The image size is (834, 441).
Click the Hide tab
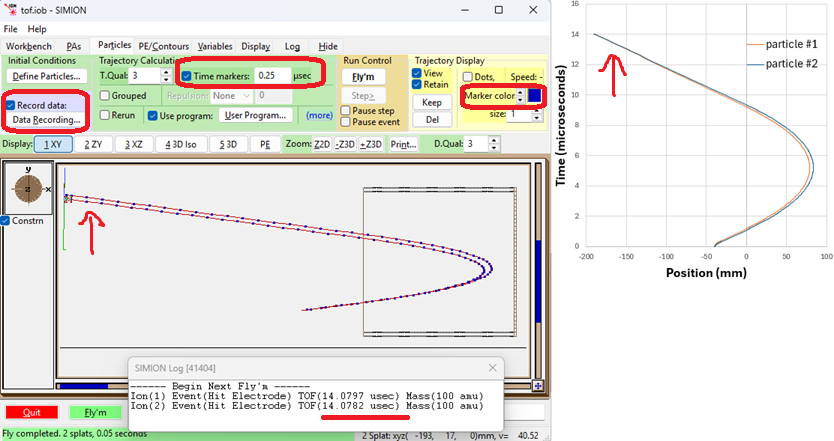[328, 46]
